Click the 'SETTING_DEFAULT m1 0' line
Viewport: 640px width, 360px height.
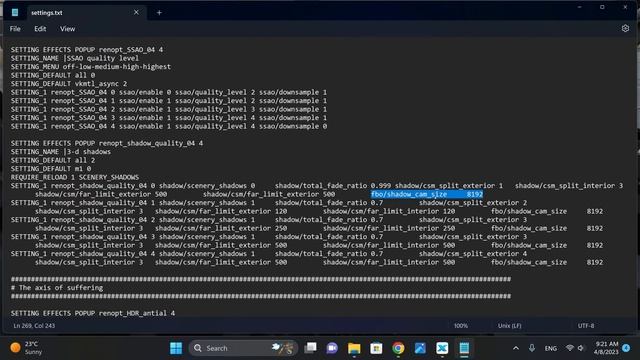51,169
